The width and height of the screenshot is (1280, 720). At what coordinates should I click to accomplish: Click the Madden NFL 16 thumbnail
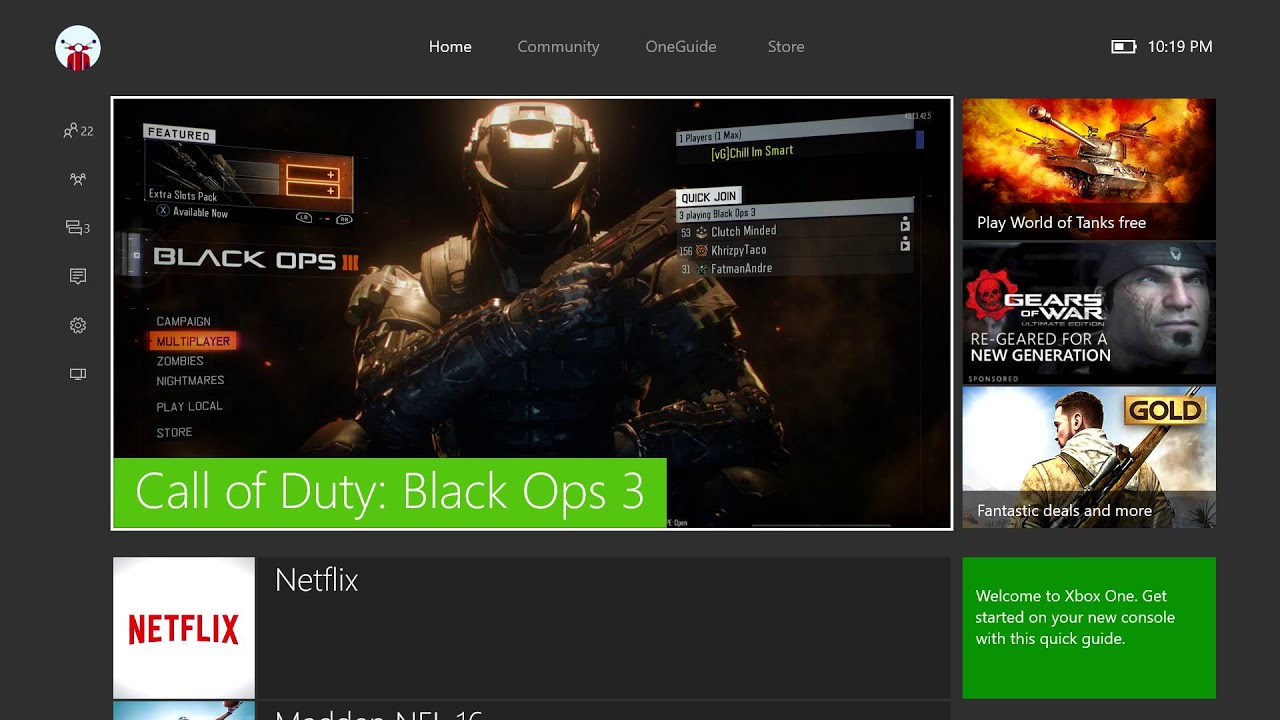[x=184, y=710]
